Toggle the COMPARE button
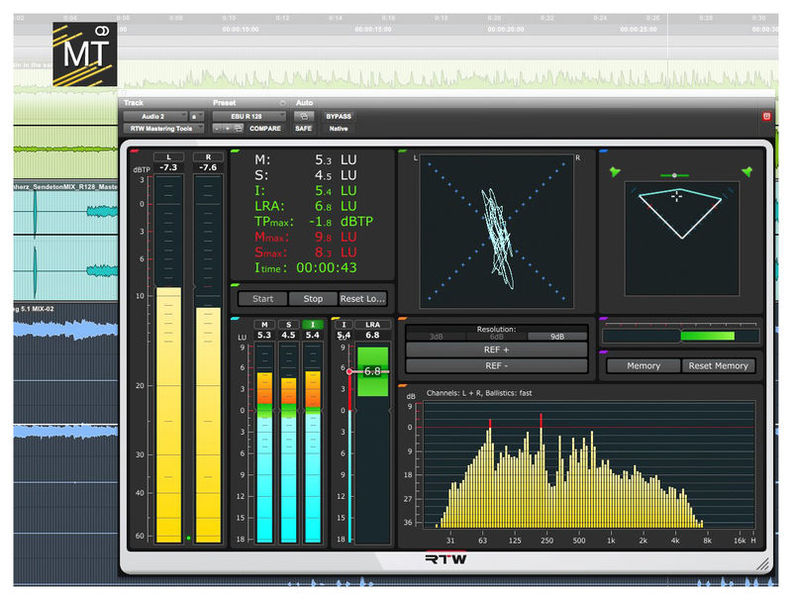Image resolution: width=792 pixels, height=600 pixels. [265, 129]
